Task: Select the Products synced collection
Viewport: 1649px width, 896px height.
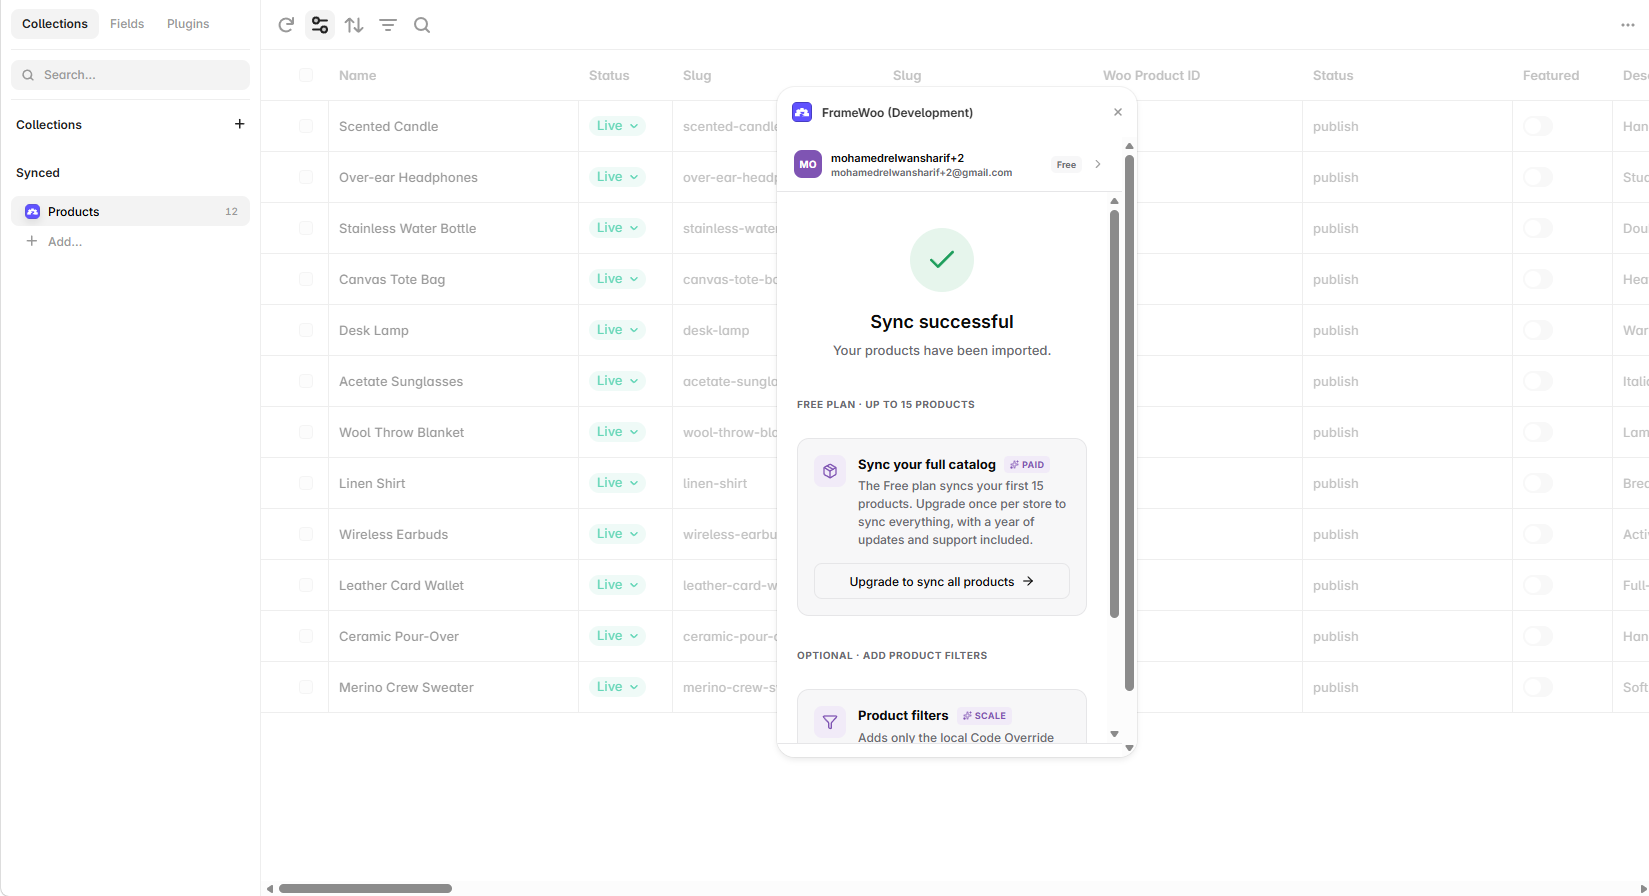Action: click(x=130, y=211)
